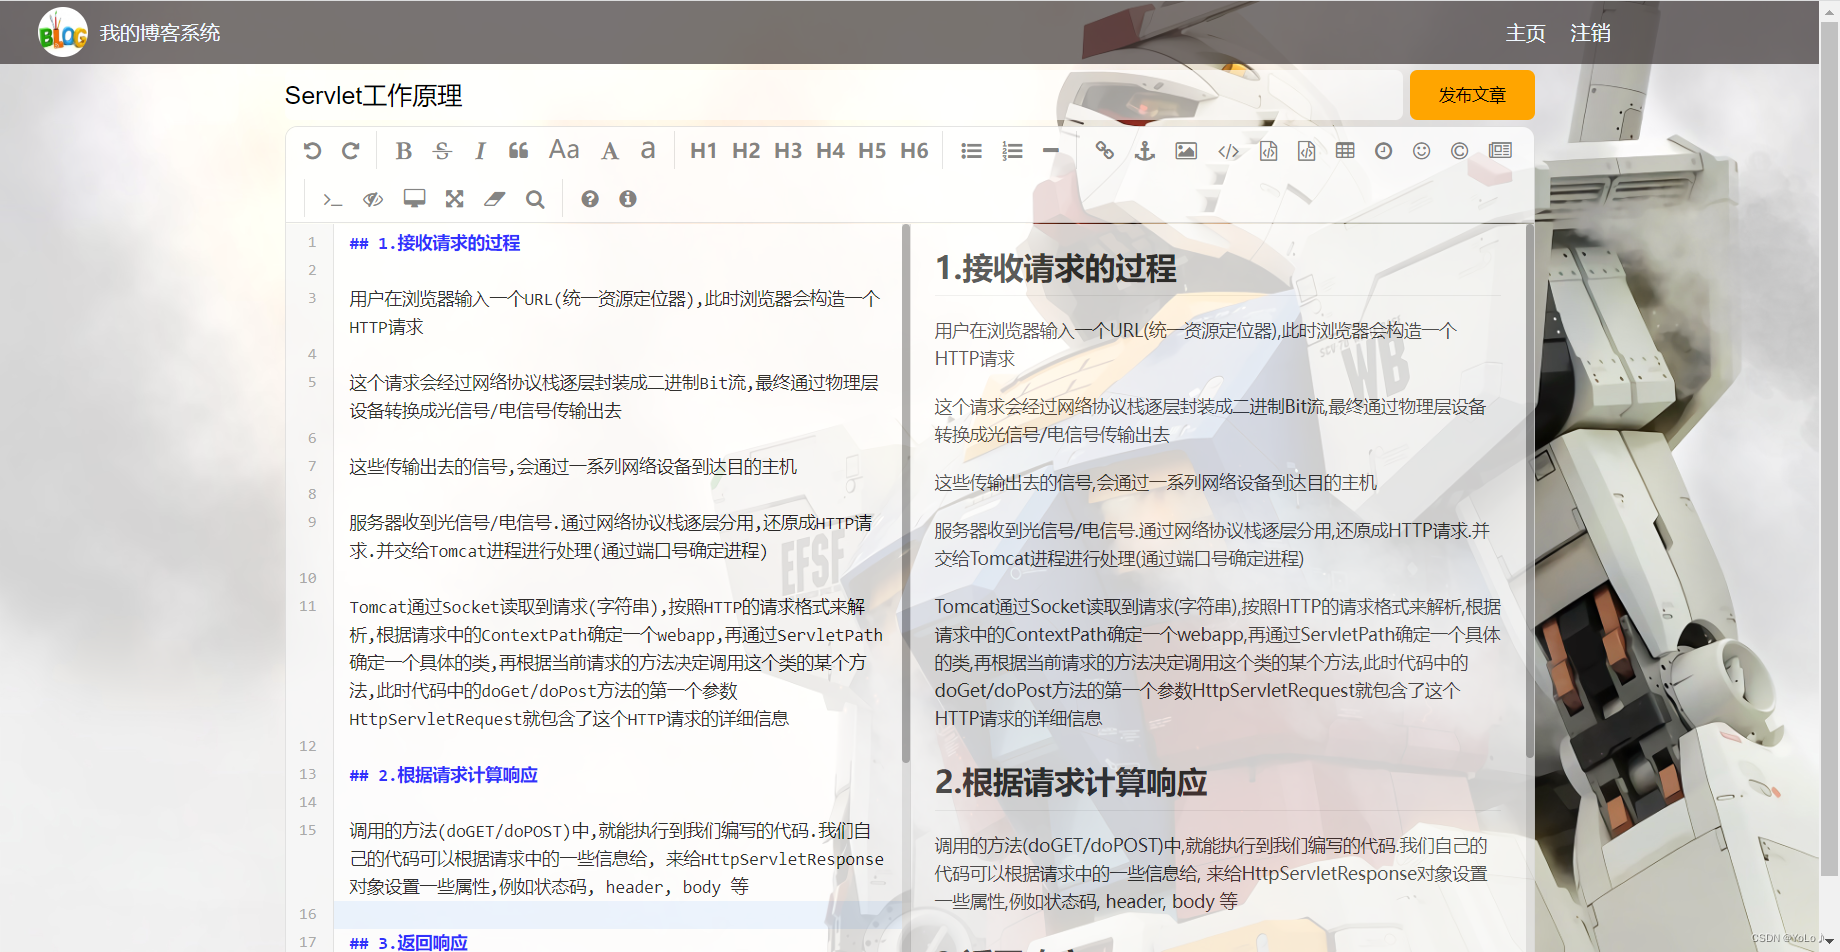The width and height of the screenshot is (1840, 952).
Task: Insert horizontal rule line
Action: (1050, 151)
